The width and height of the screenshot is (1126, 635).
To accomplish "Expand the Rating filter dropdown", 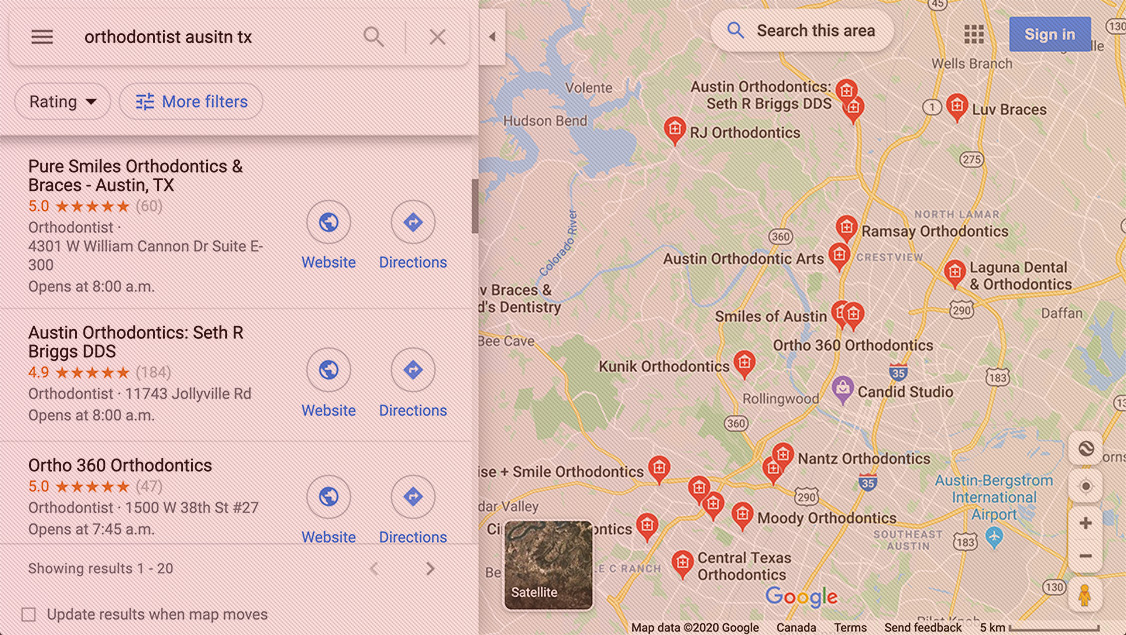I will click(x=62, y=102).
